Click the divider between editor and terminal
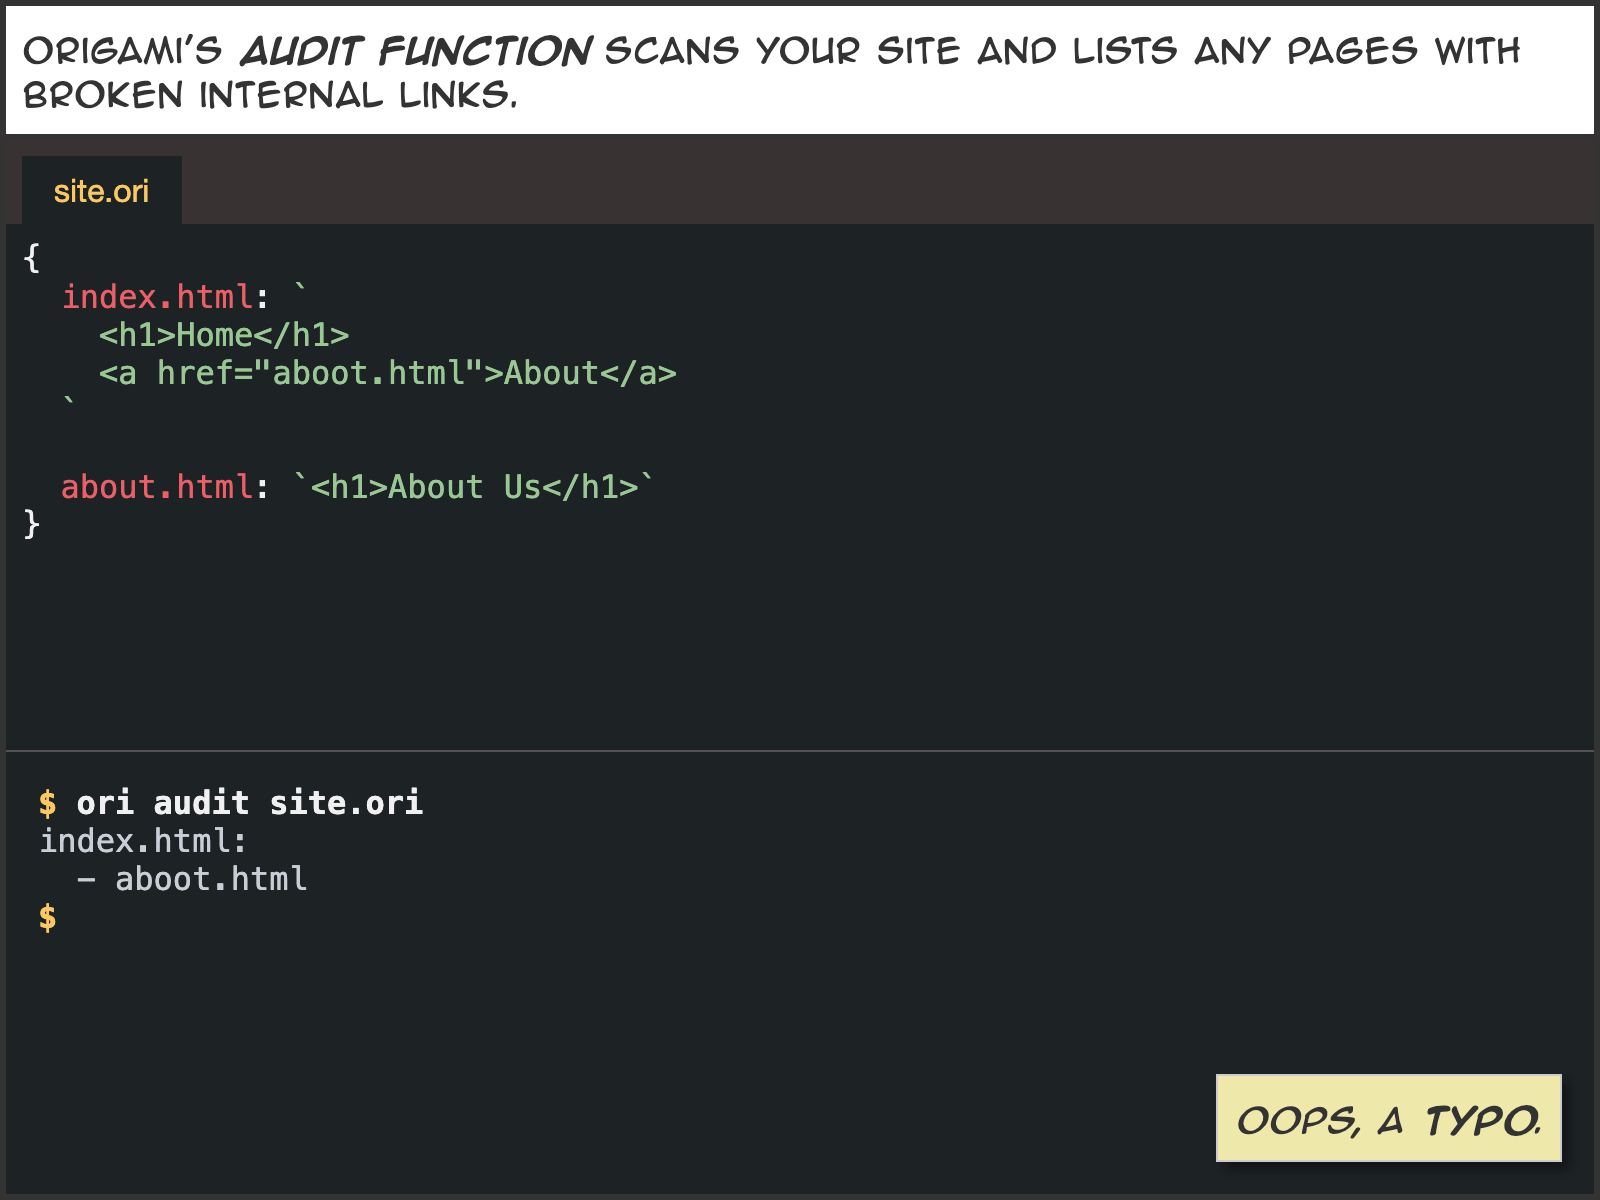The height and width of the screenshot is (1200, 1600). click(x=800, y=750)
